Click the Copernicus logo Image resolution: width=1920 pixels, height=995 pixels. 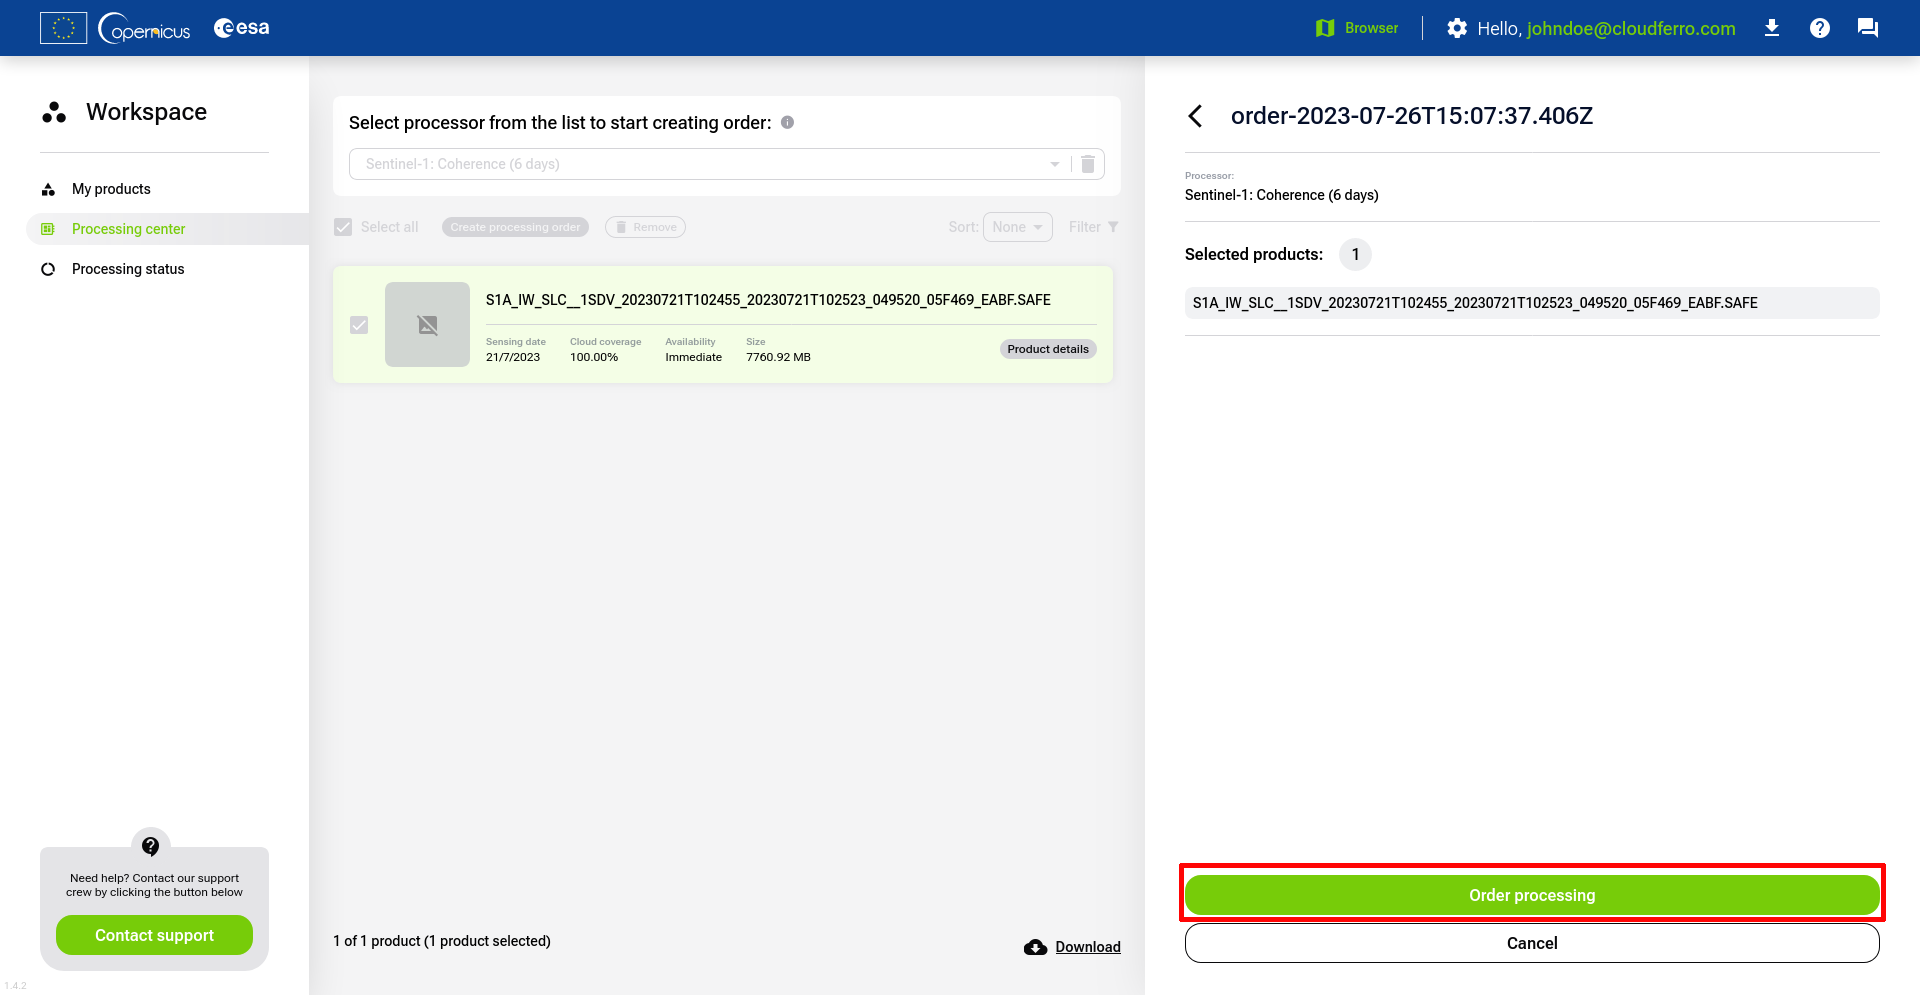pos(145,28)
